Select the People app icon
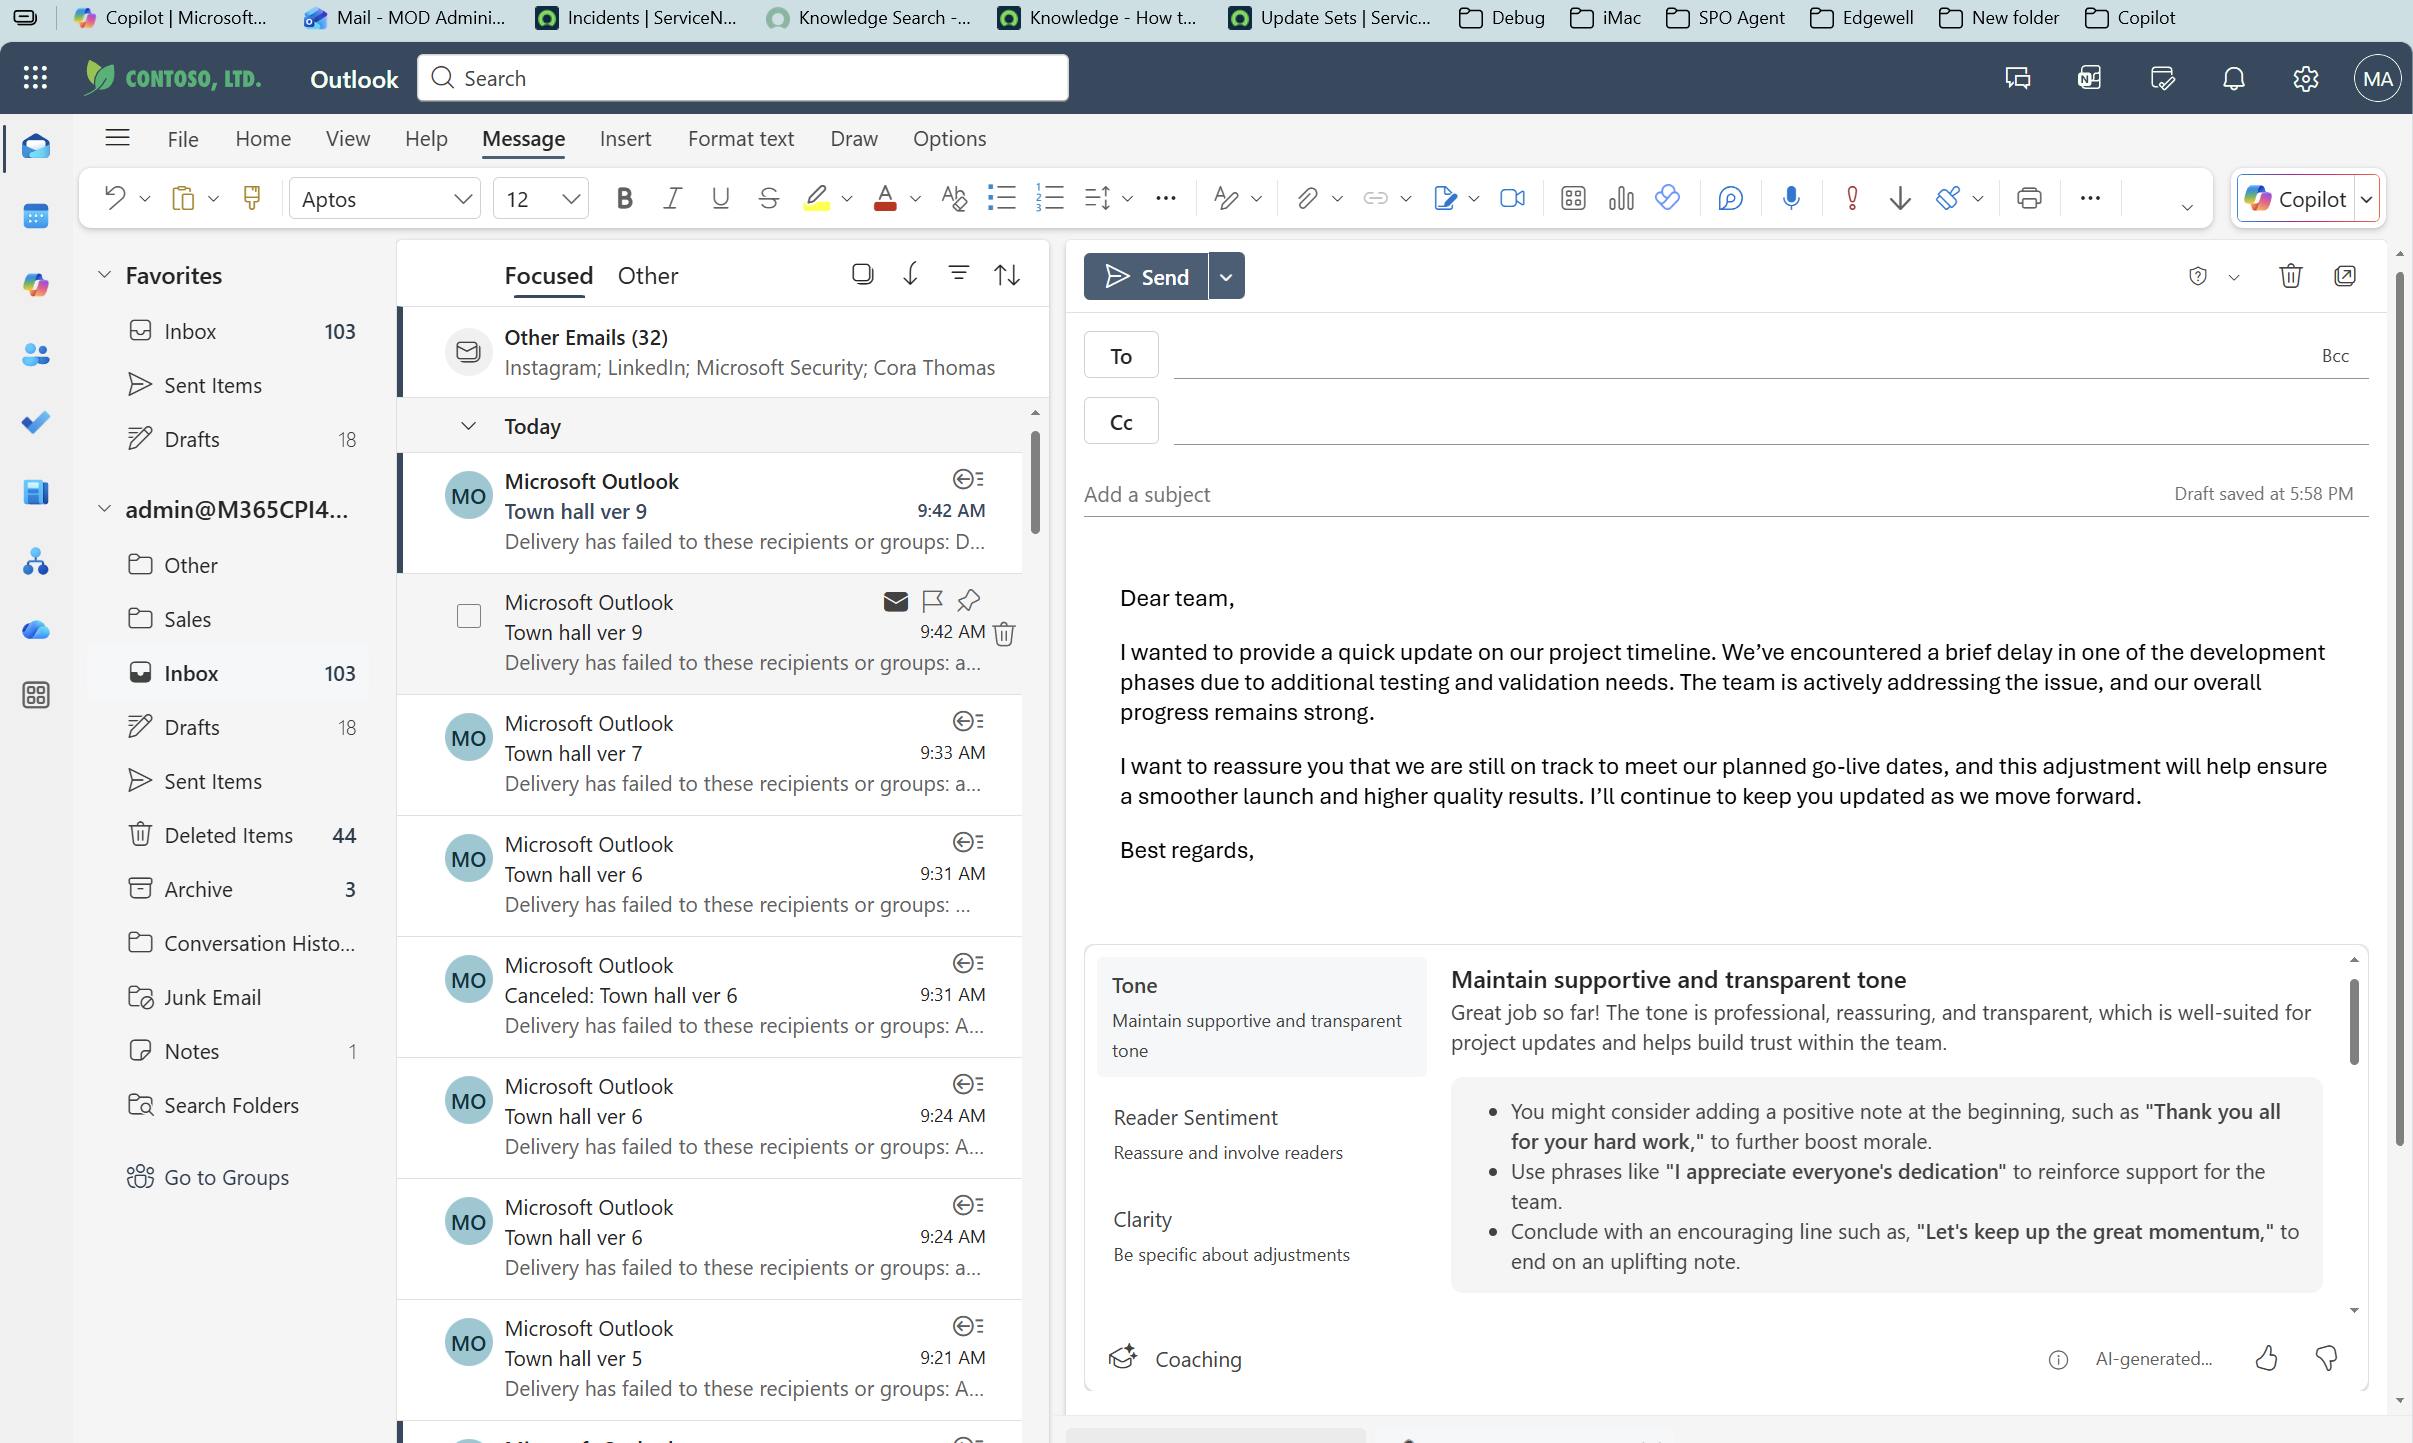2413x1443 pixels. [36, 355]
